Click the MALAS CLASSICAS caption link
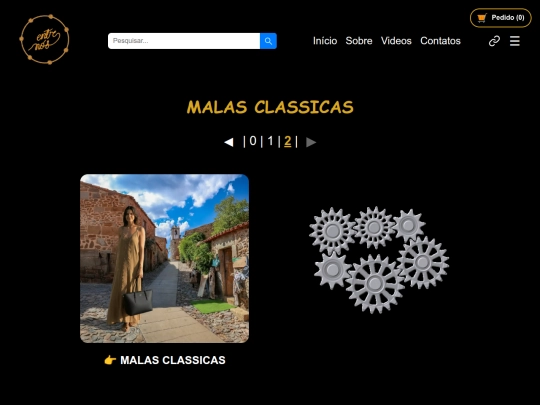The width and height of the screenshot is (540, 405). (173, 360)
